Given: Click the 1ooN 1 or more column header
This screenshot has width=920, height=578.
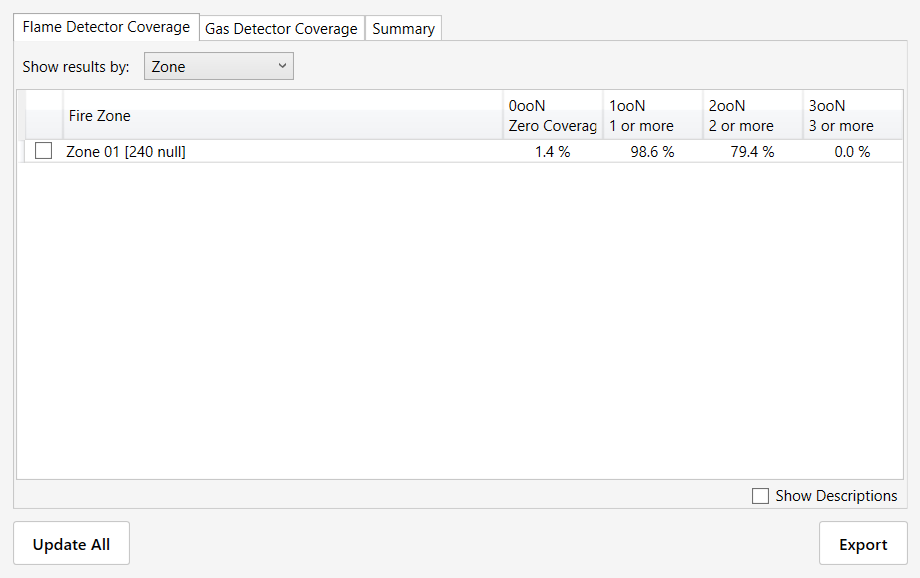Looking at the screenshot, I should pyautogui.click(x=652, y=115).
